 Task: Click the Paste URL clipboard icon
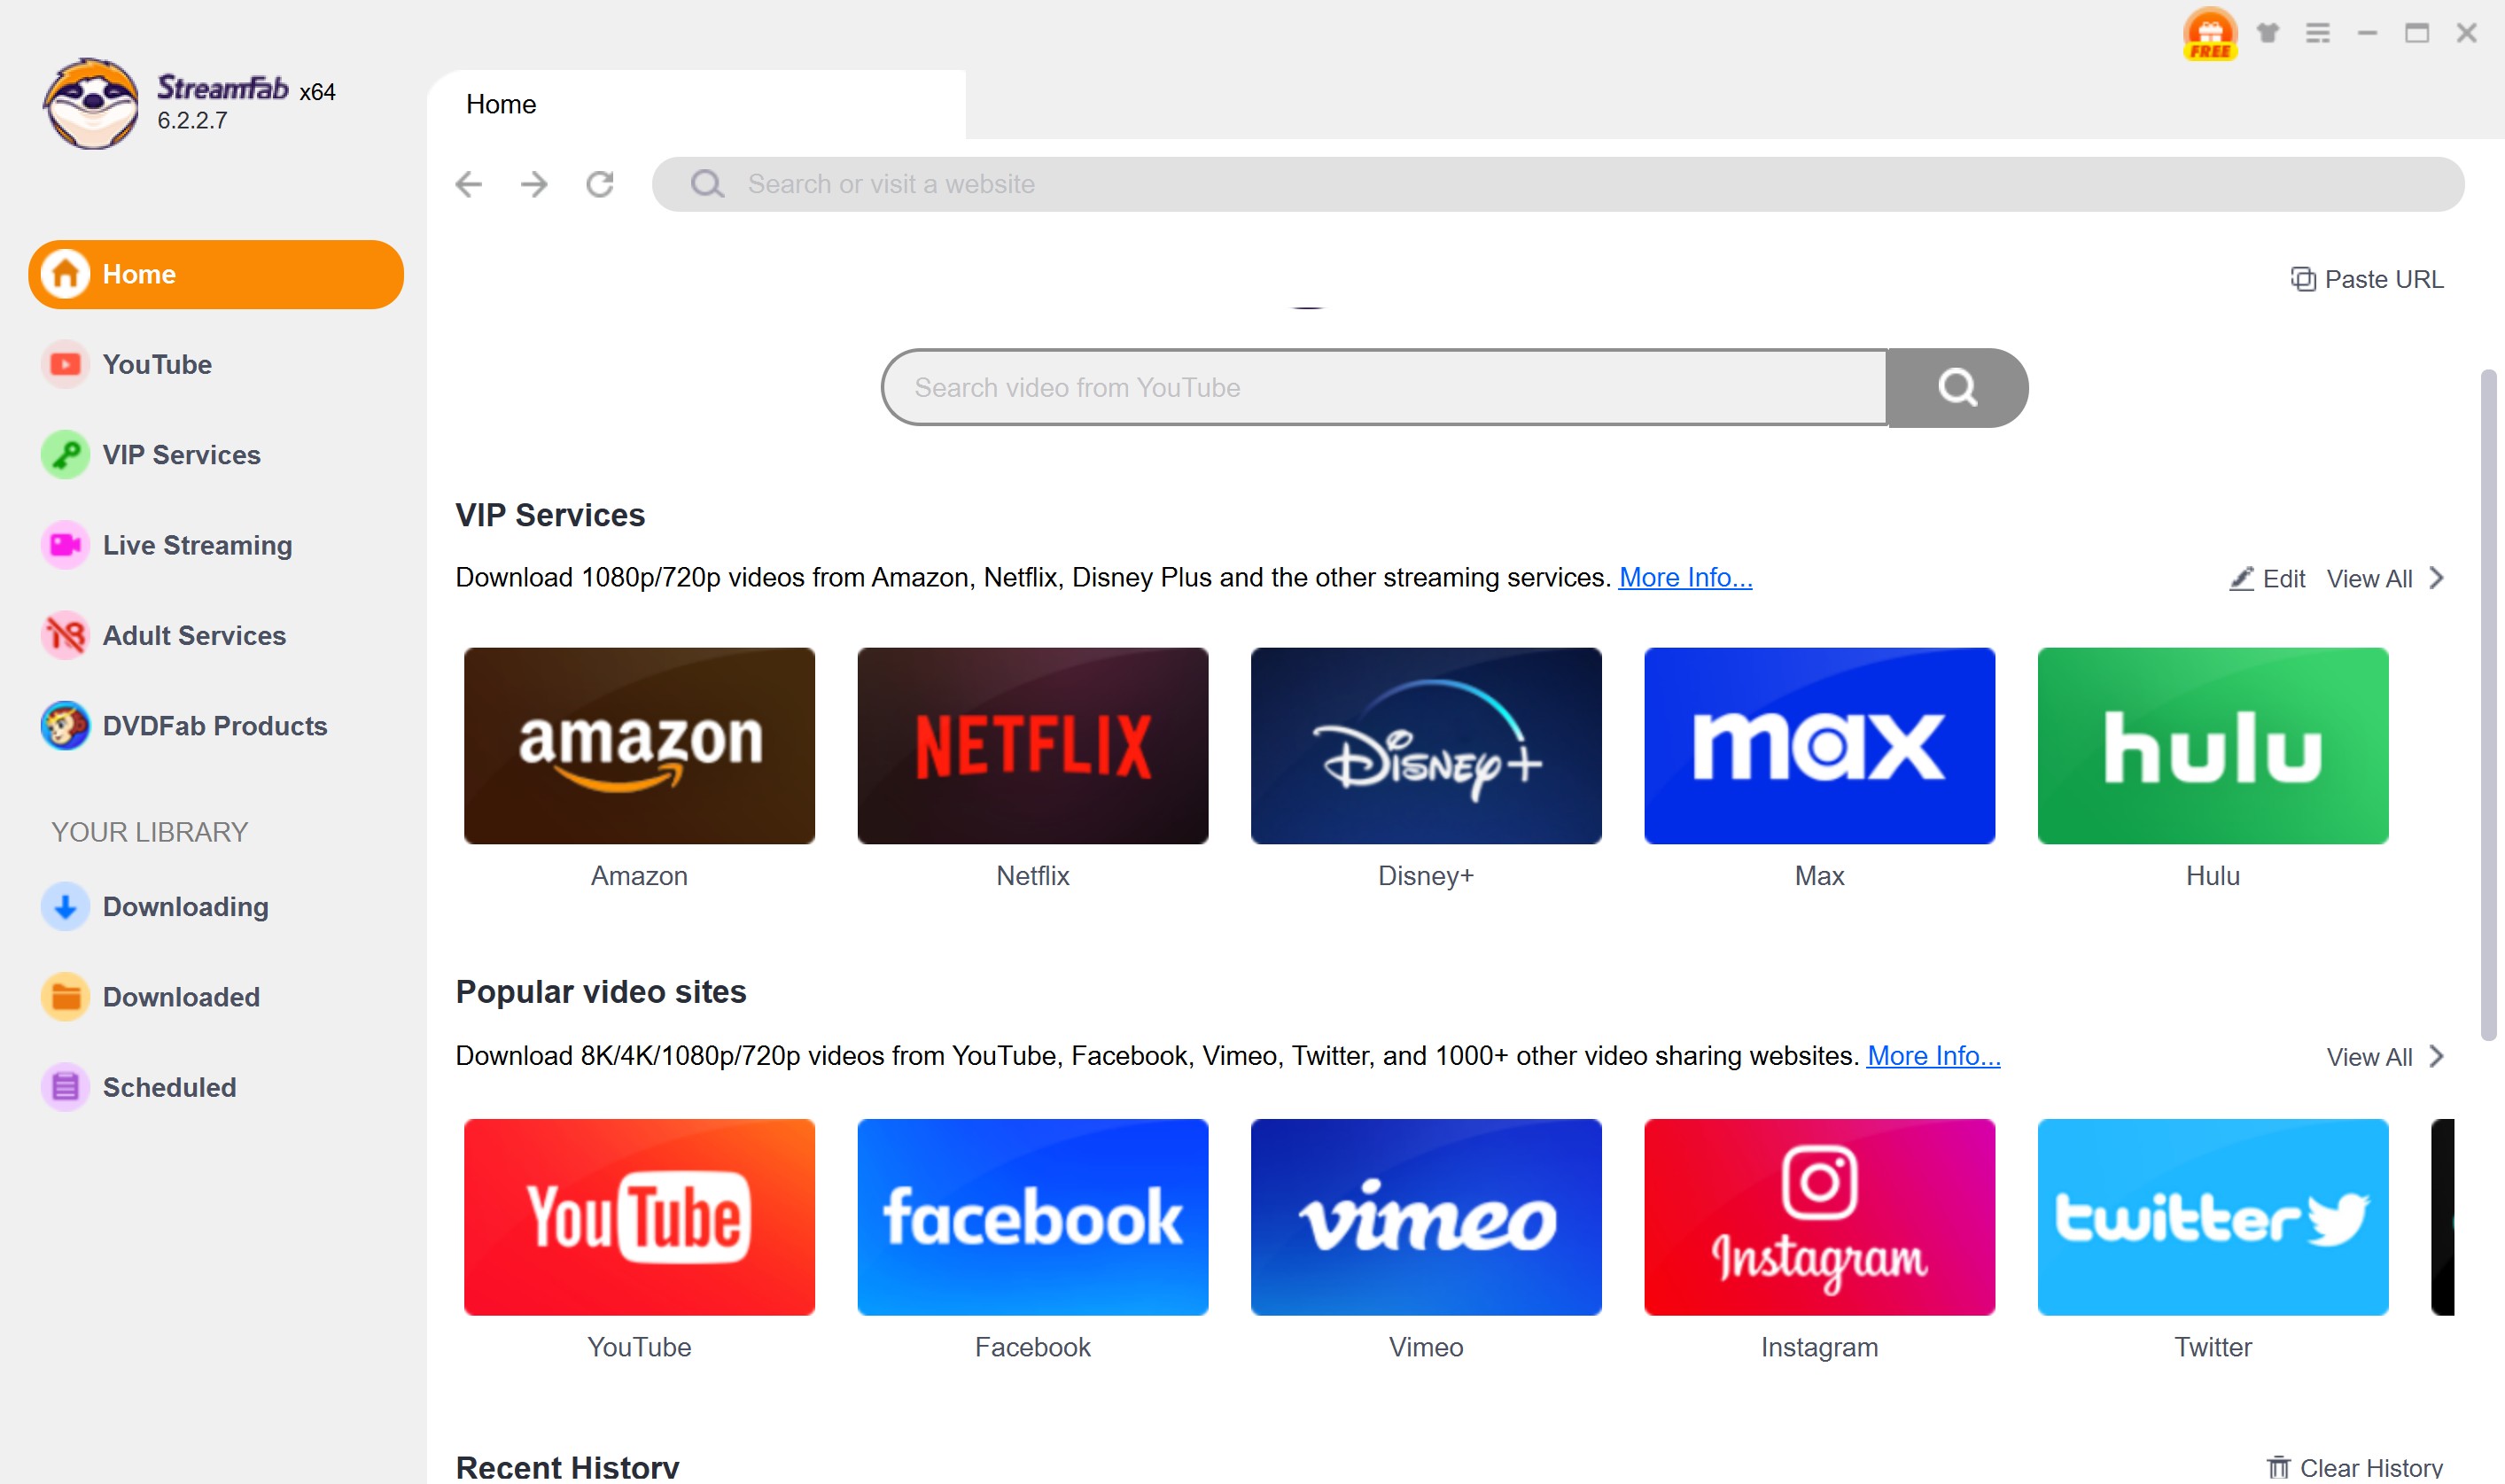[x=2302, y=279]
